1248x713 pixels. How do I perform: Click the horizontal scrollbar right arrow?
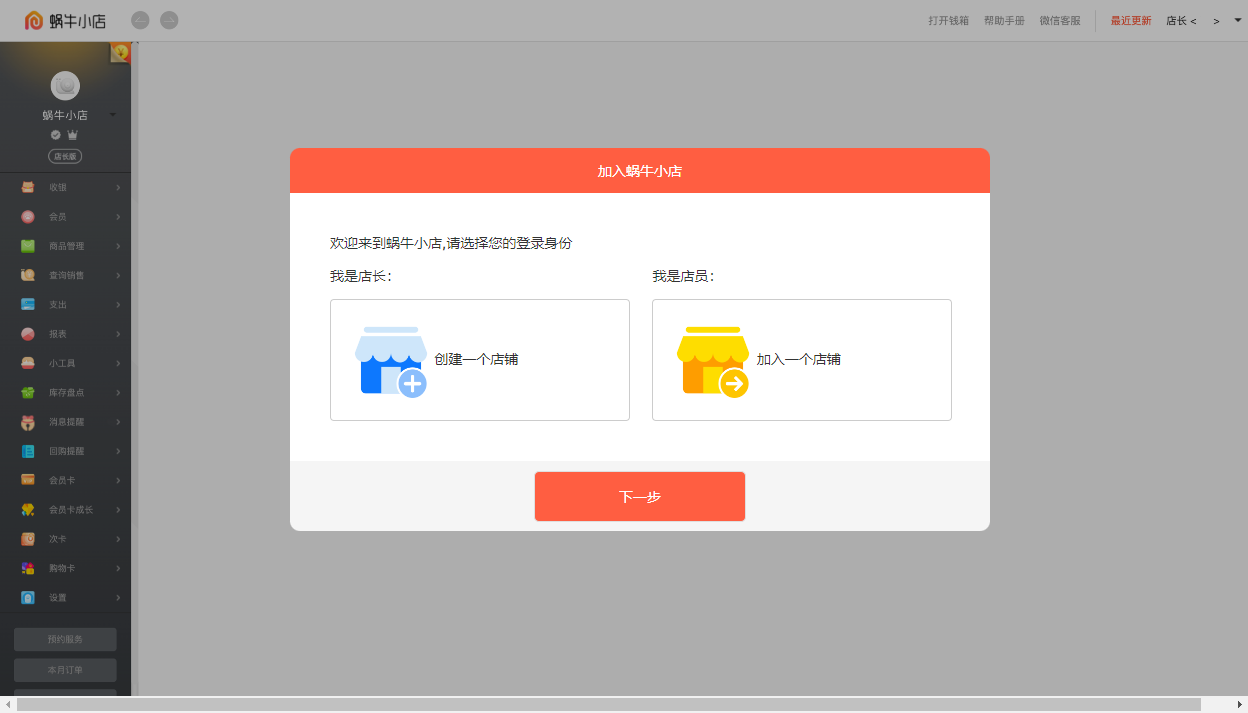[x=1240, y=705]
